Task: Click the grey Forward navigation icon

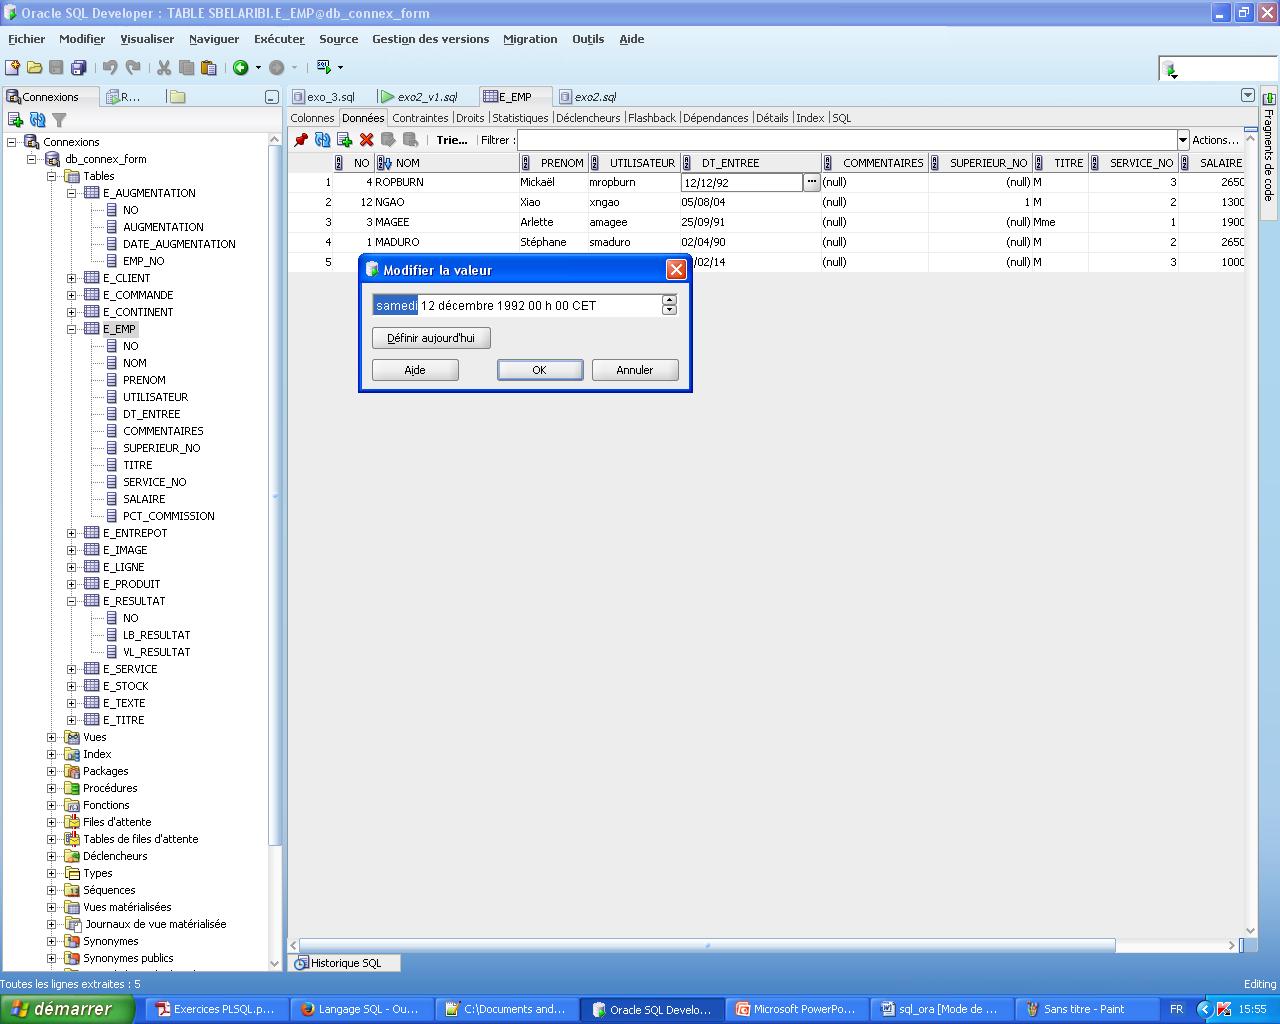Action: tap(277, 67)
